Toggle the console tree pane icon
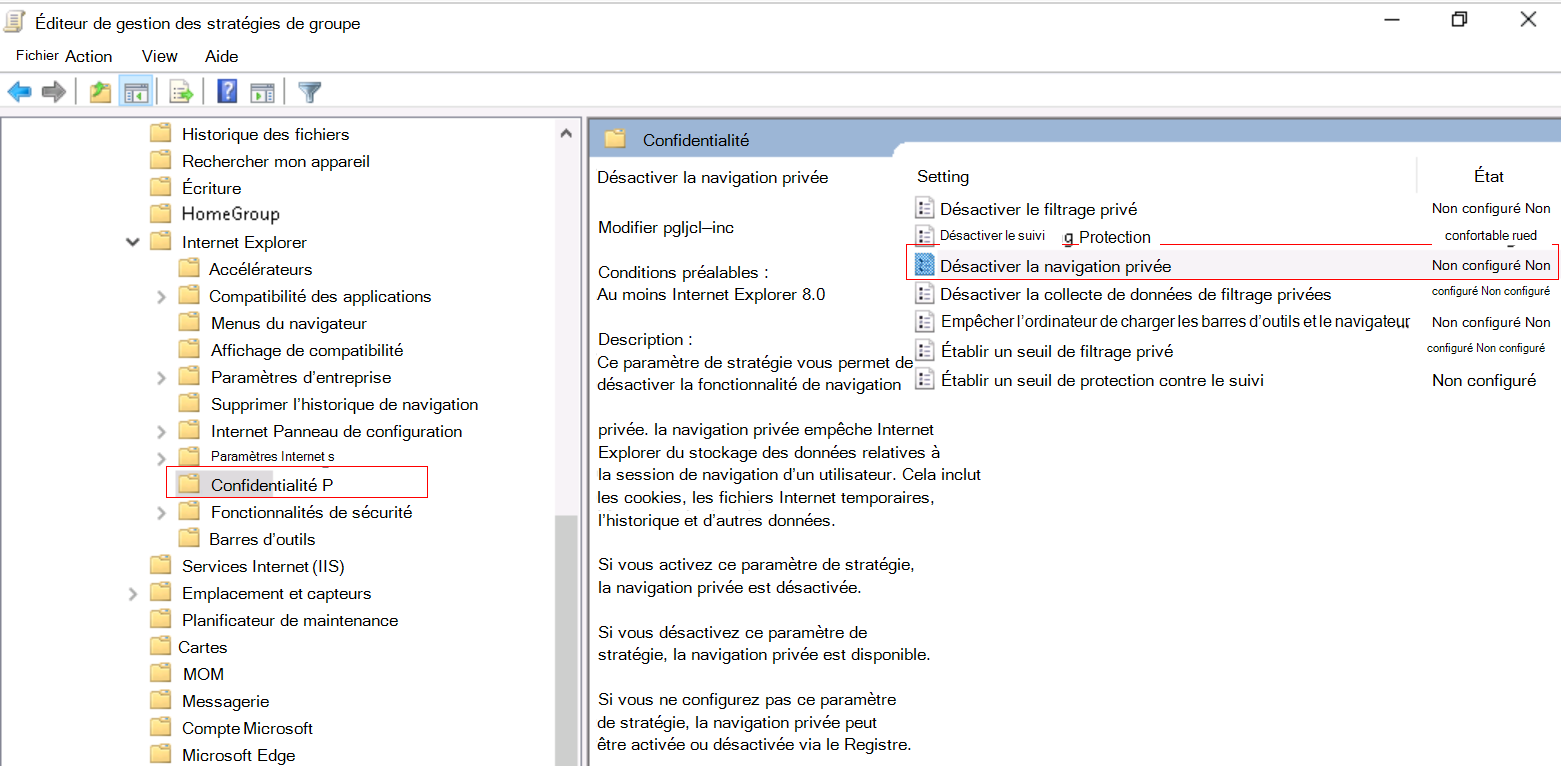 (136, 91)
